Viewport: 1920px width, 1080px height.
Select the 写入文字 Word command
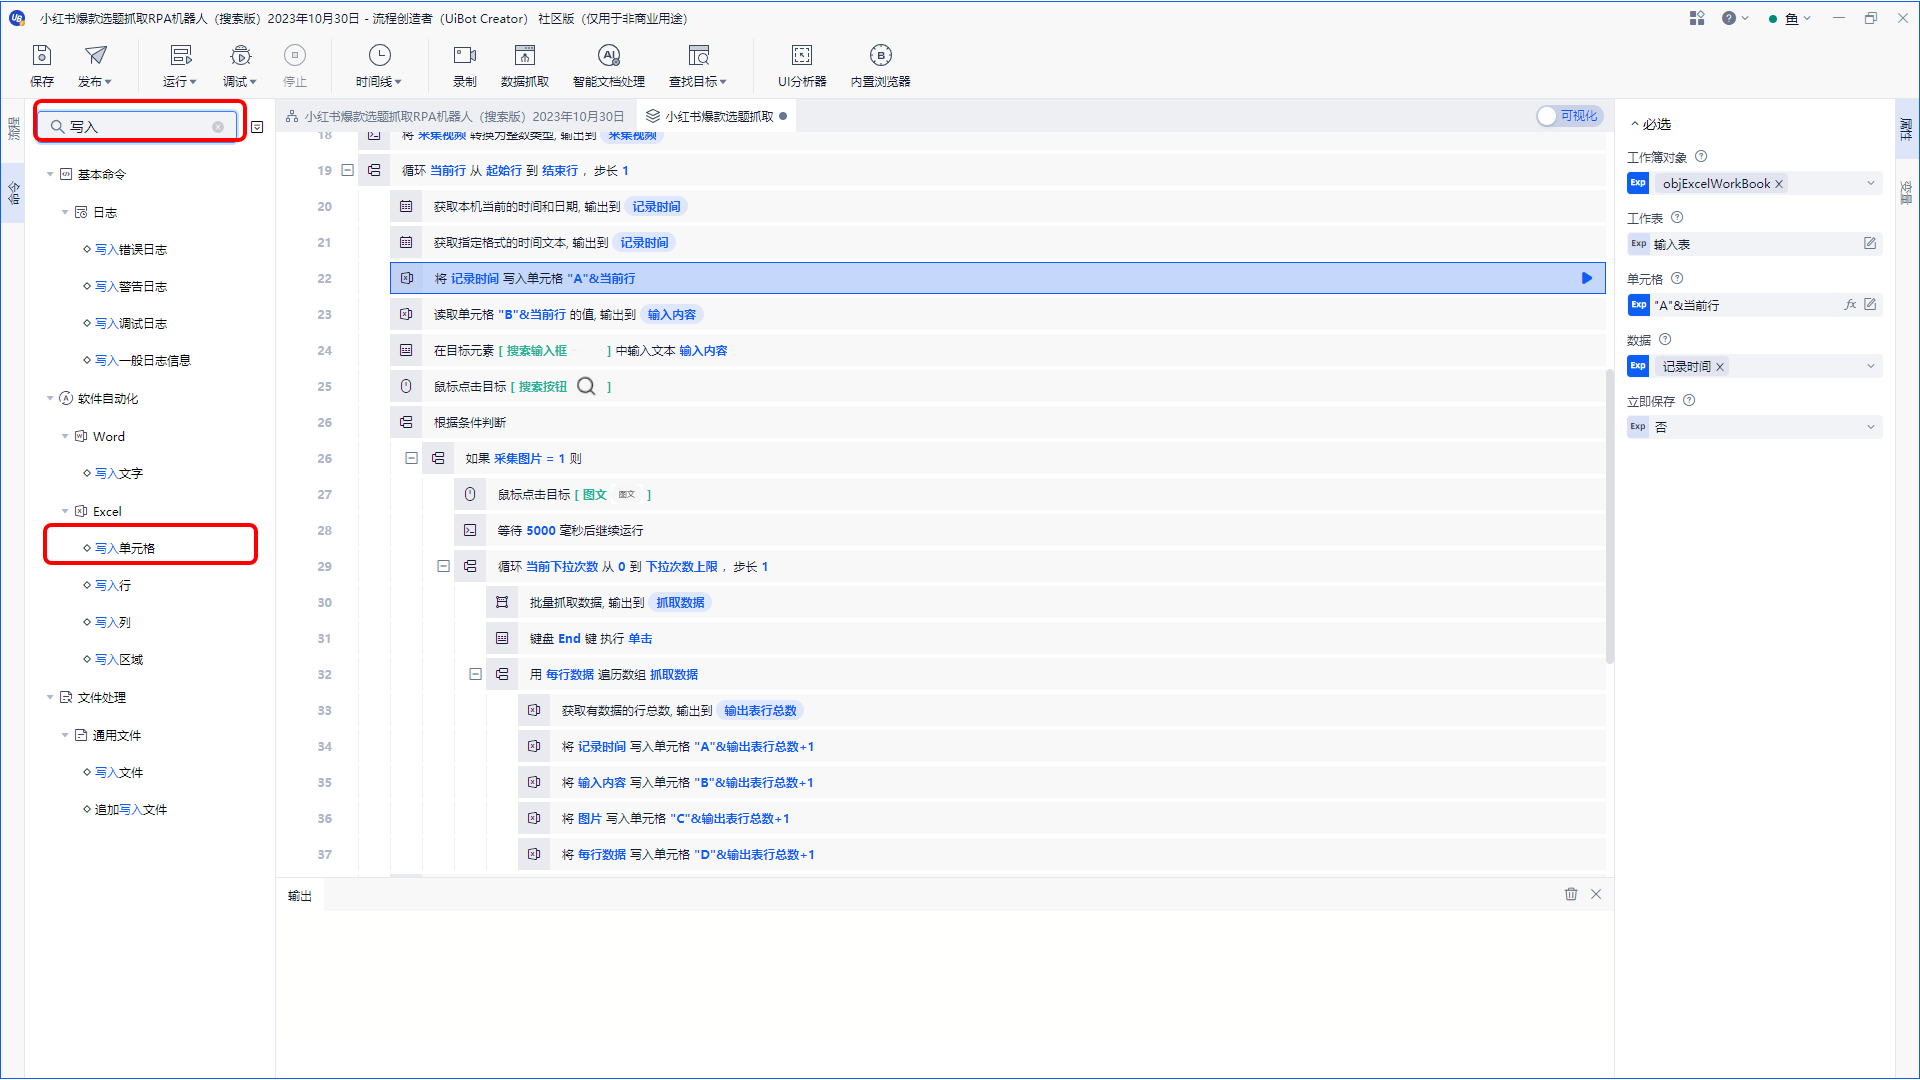tap(119, 473)
